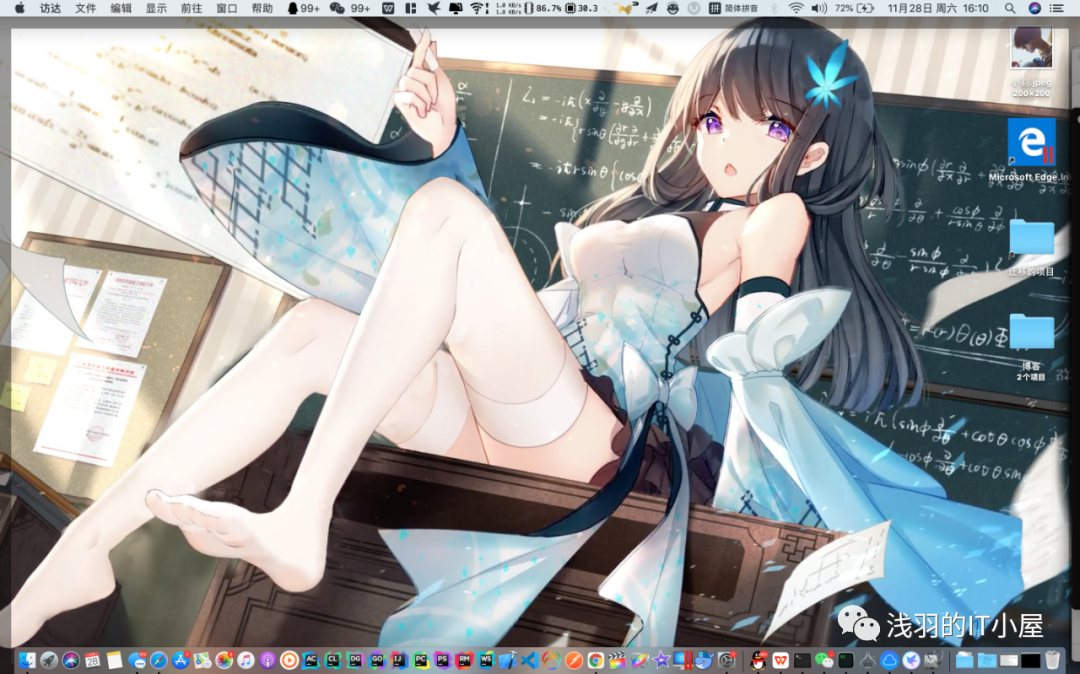The height and width of the screenshot is (674, 1080).
Task: Click CPU 30.3 indicator in menu bar
Action: 581,8
